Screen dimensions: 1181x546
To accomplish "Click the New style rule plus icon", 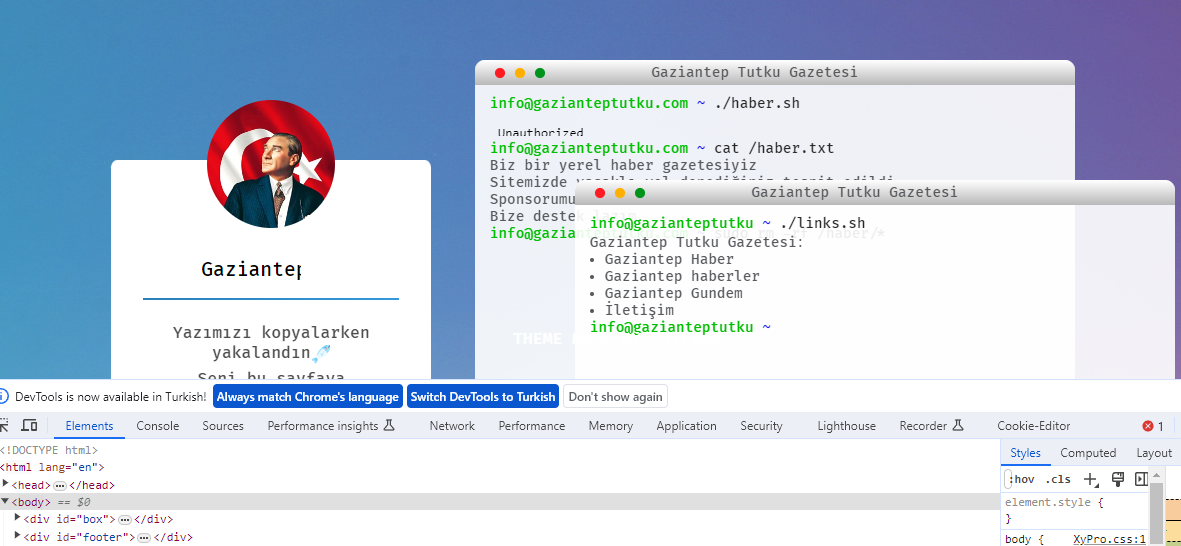I will pyautogui.click(x=1090, y=479).
